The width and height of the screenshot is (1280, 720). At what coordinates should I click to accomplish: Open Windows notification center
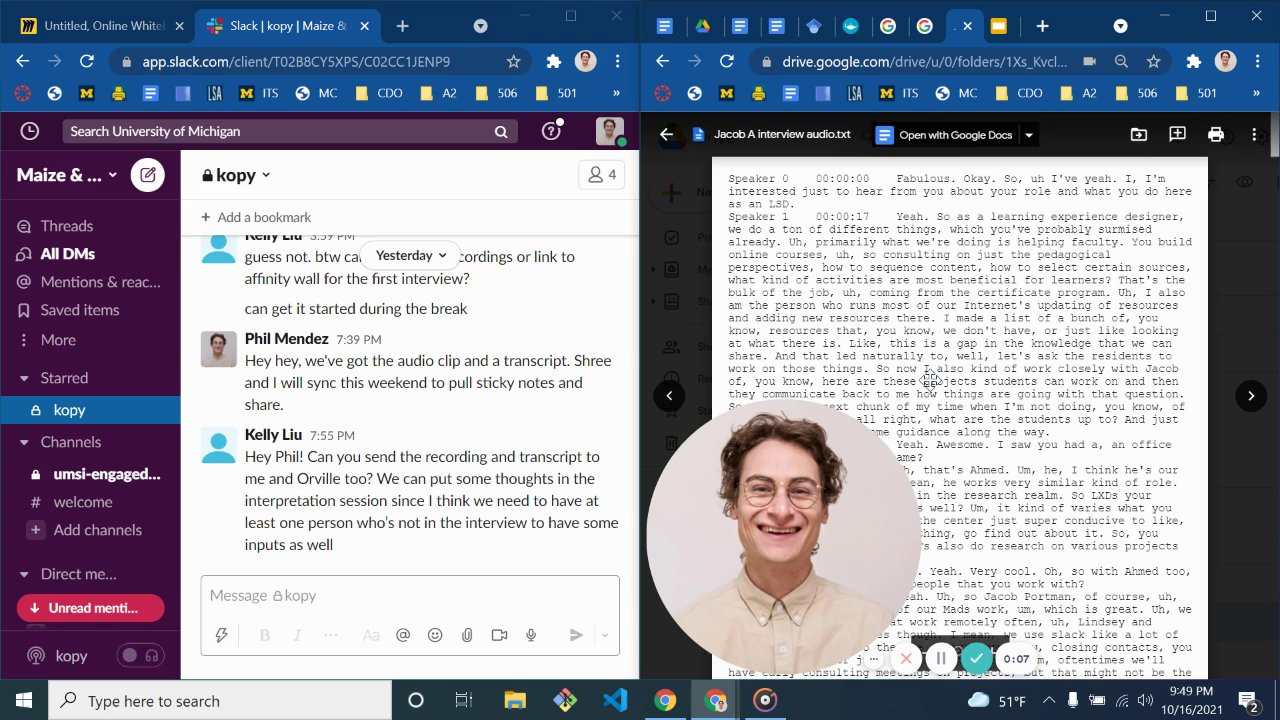(1248, 700)
